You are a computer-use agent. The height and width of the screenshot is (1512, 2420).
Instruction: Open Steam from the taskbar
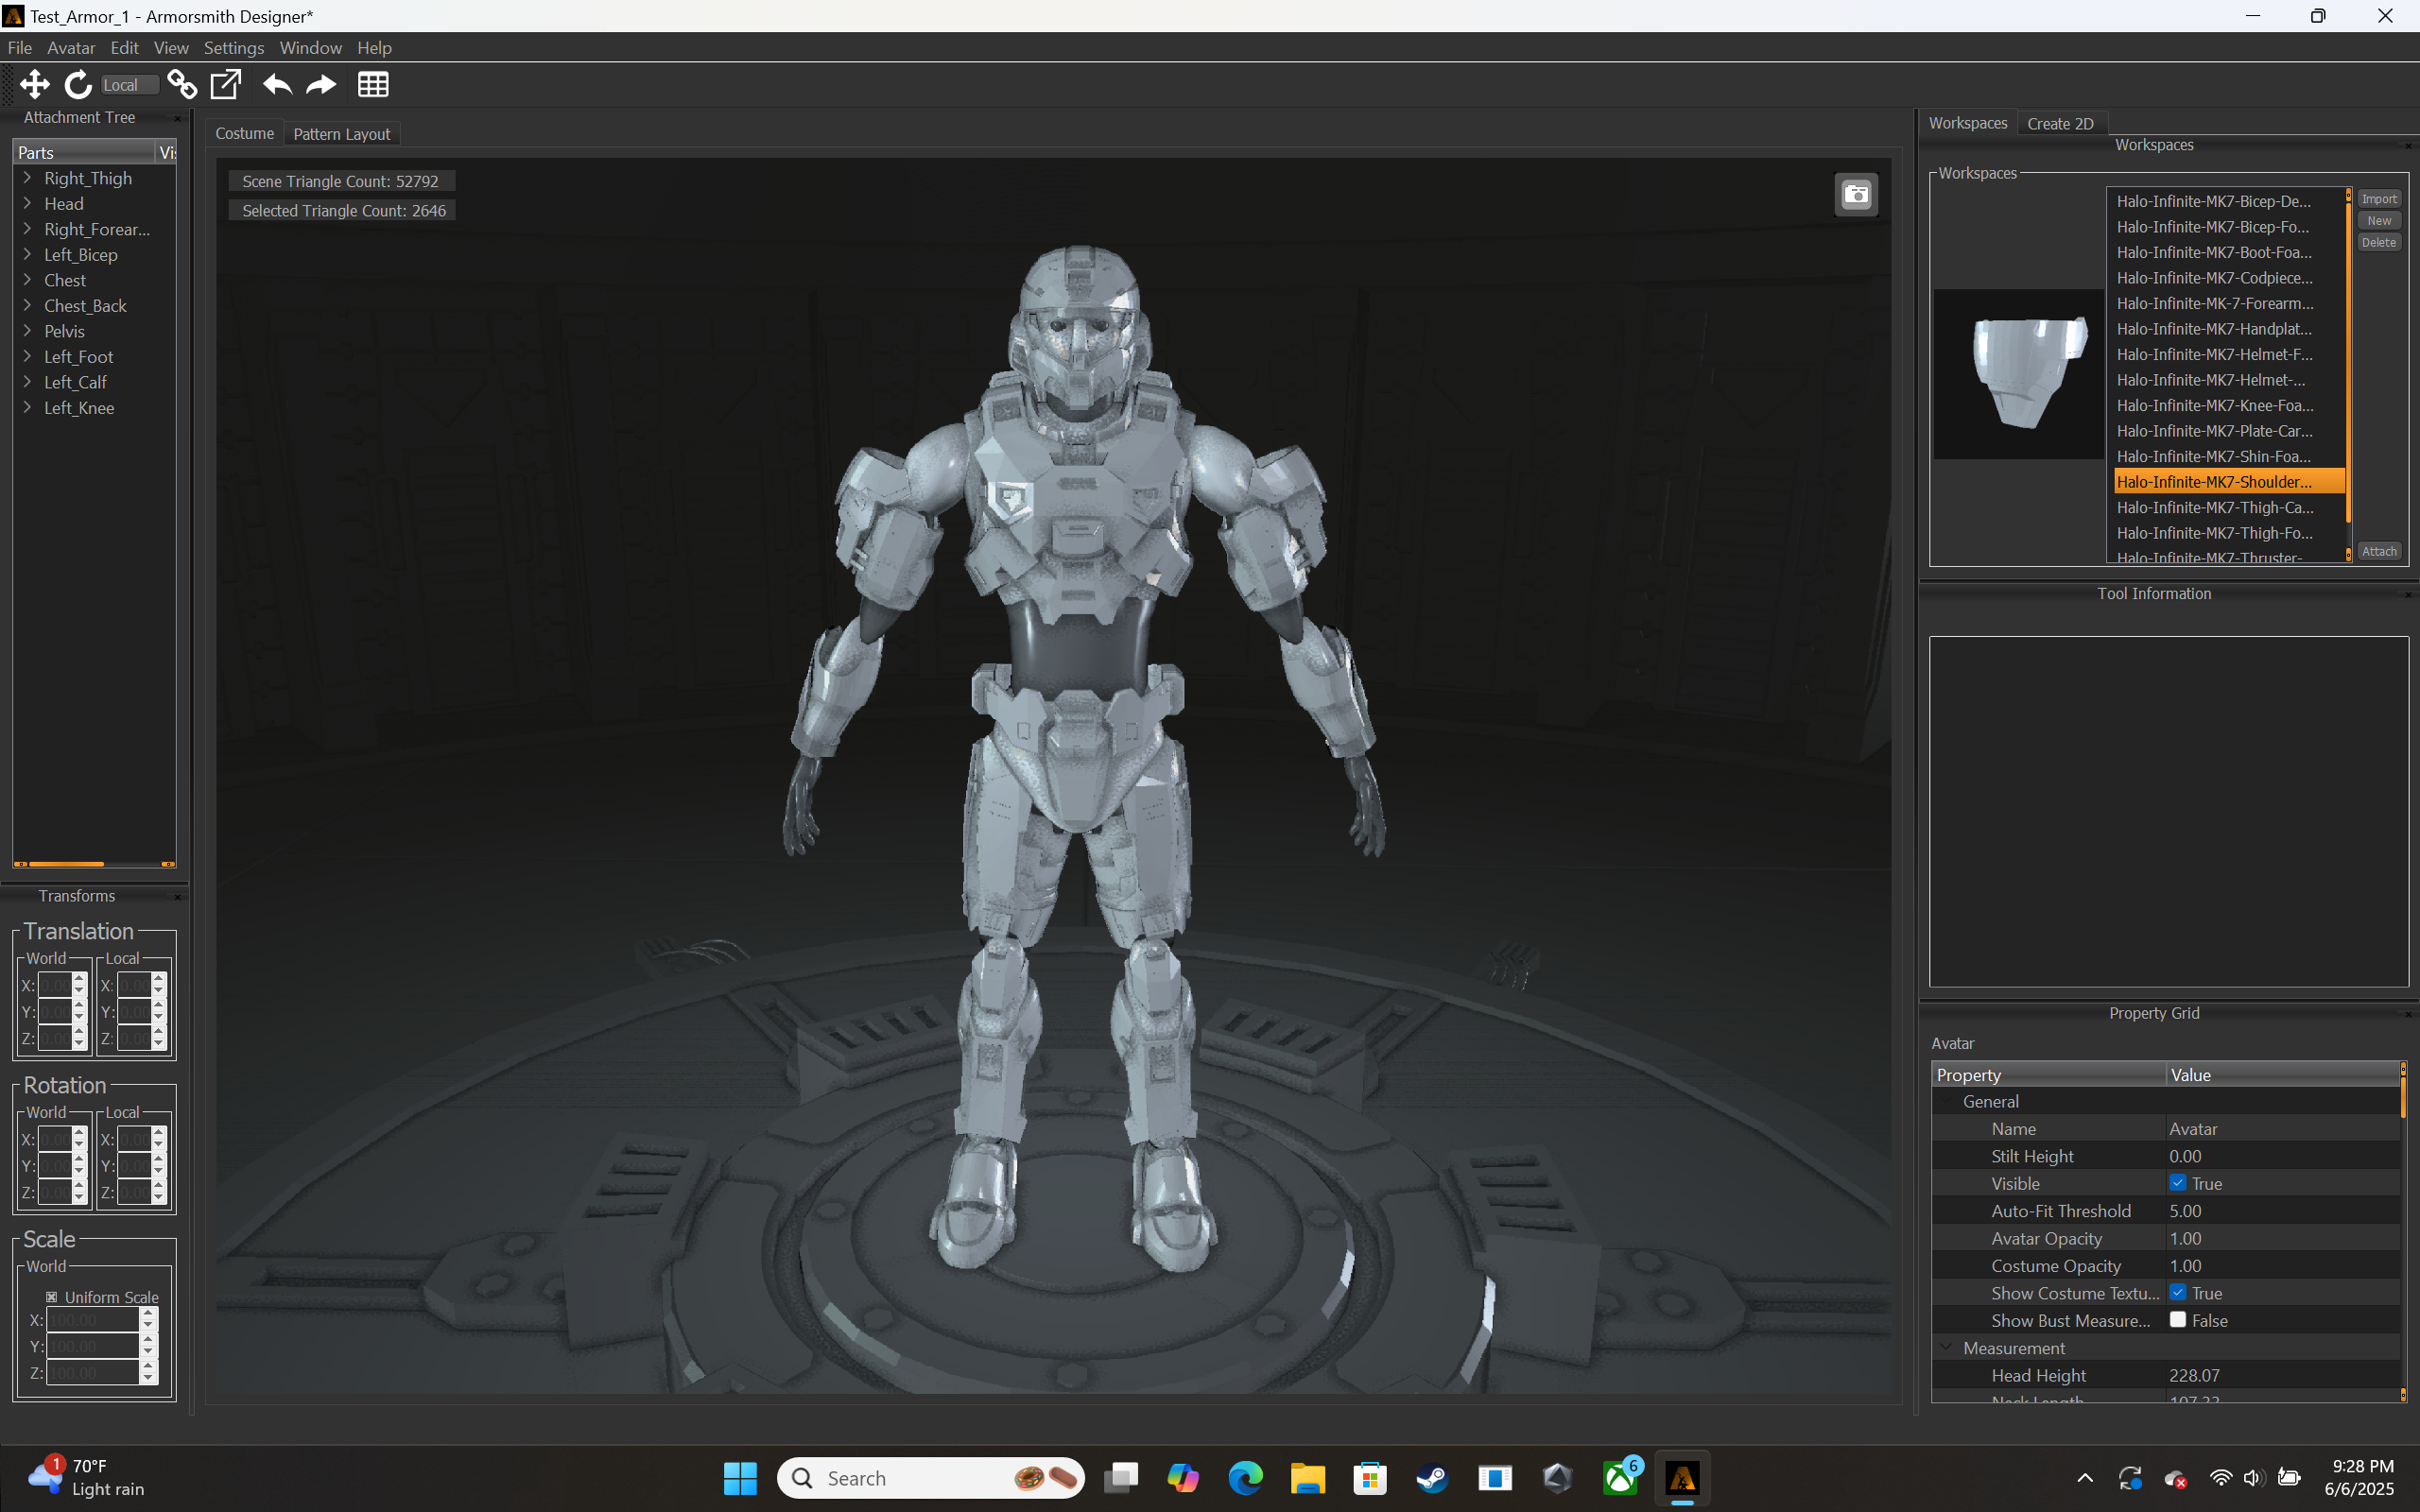click(1432, 1478)
